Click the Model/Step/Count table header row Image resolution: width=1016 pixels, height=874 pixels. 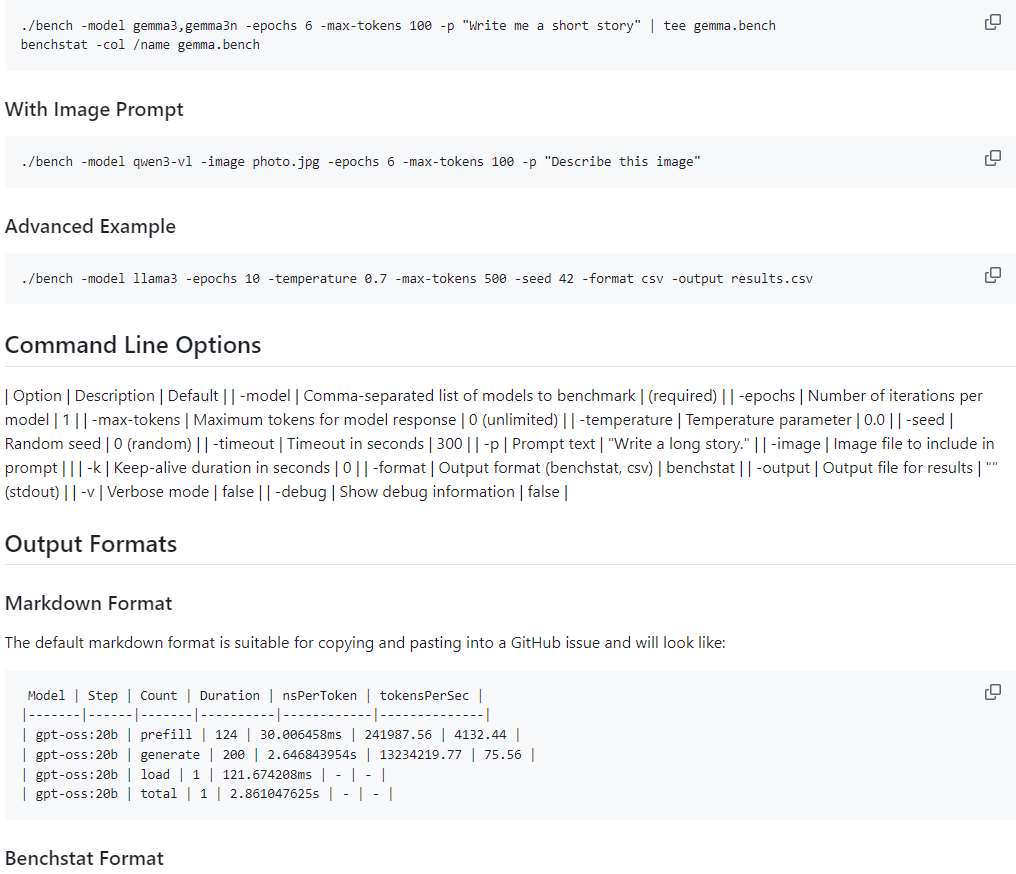[256, 696]
